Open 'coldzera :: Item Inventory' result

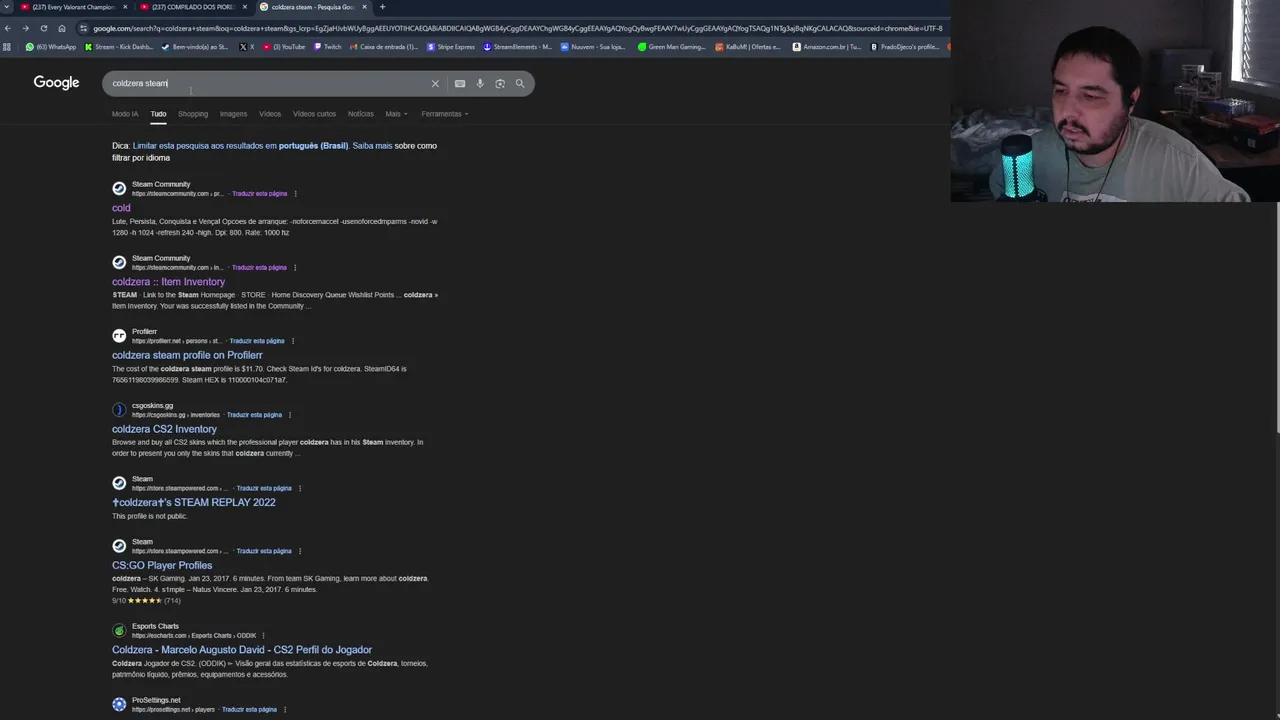click(x=168, y=282)
